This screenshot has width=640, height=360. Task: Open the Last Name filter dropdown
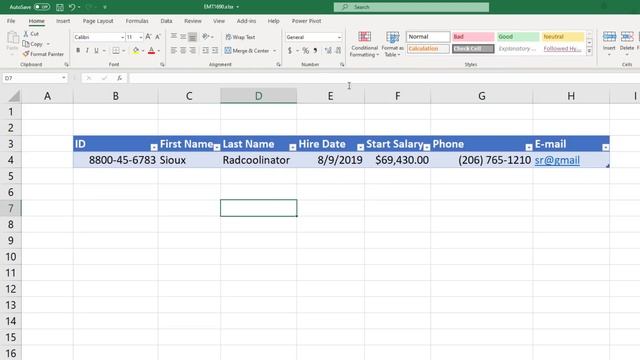pyautogui.click(x=293, y=147)
